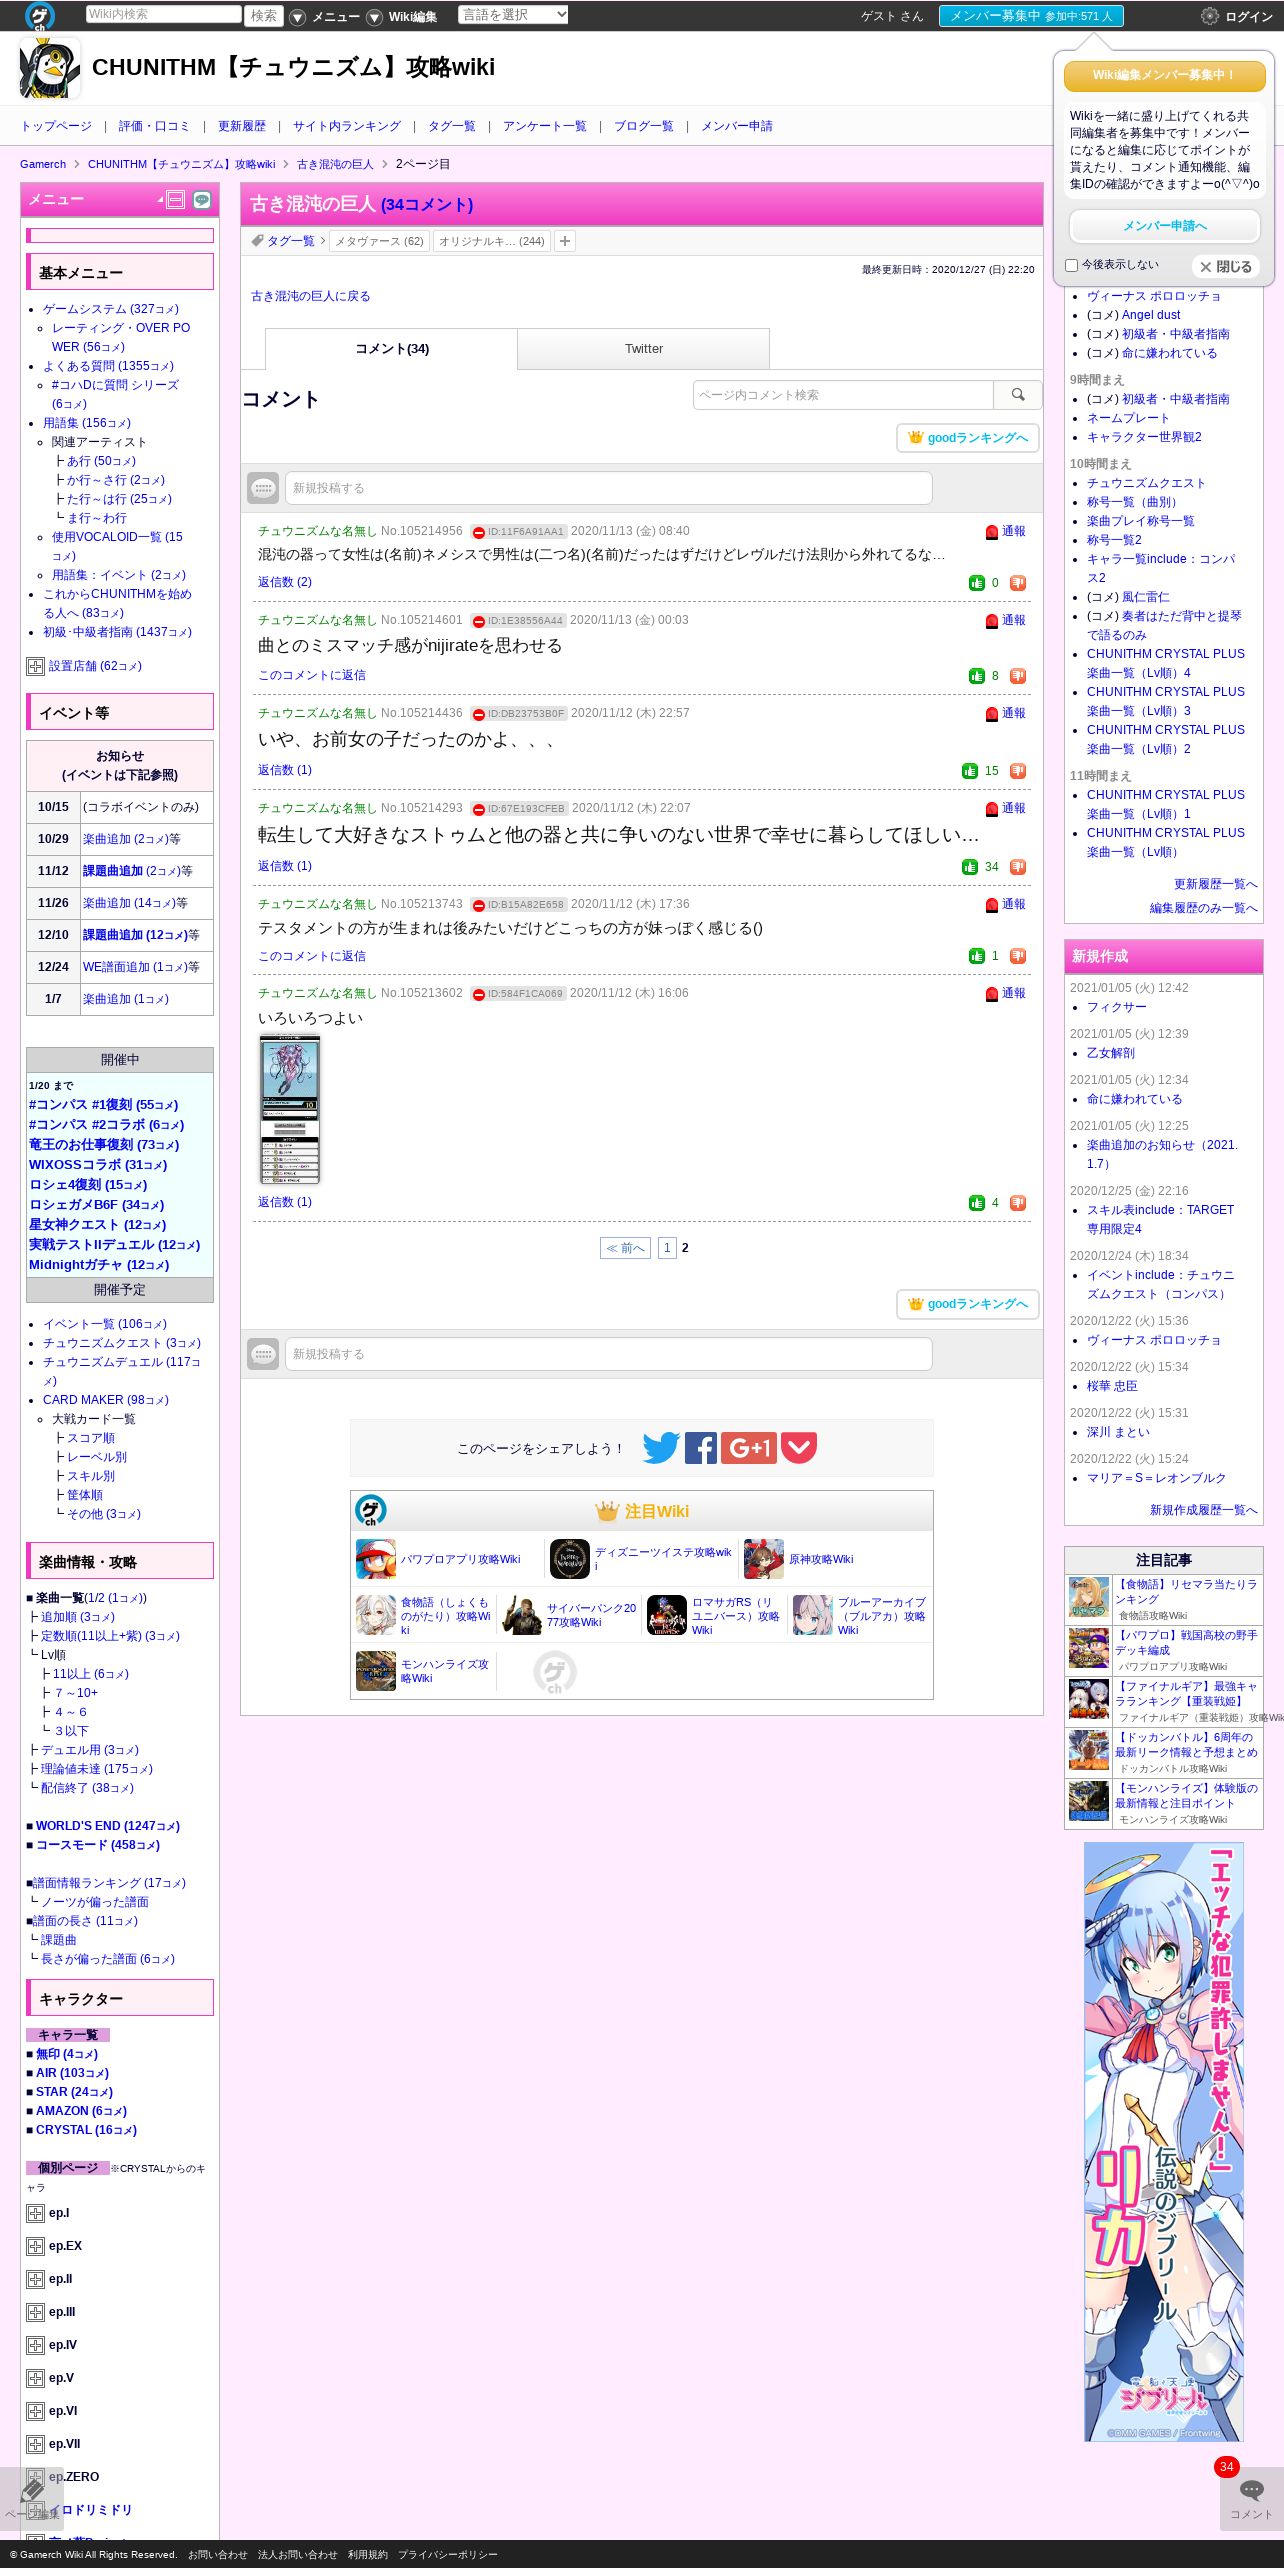This screenshot has height=2568, width=1284.
Task: Open パワプロアプリ攻略Wiki icon
Action: [x=376, y=1559]
